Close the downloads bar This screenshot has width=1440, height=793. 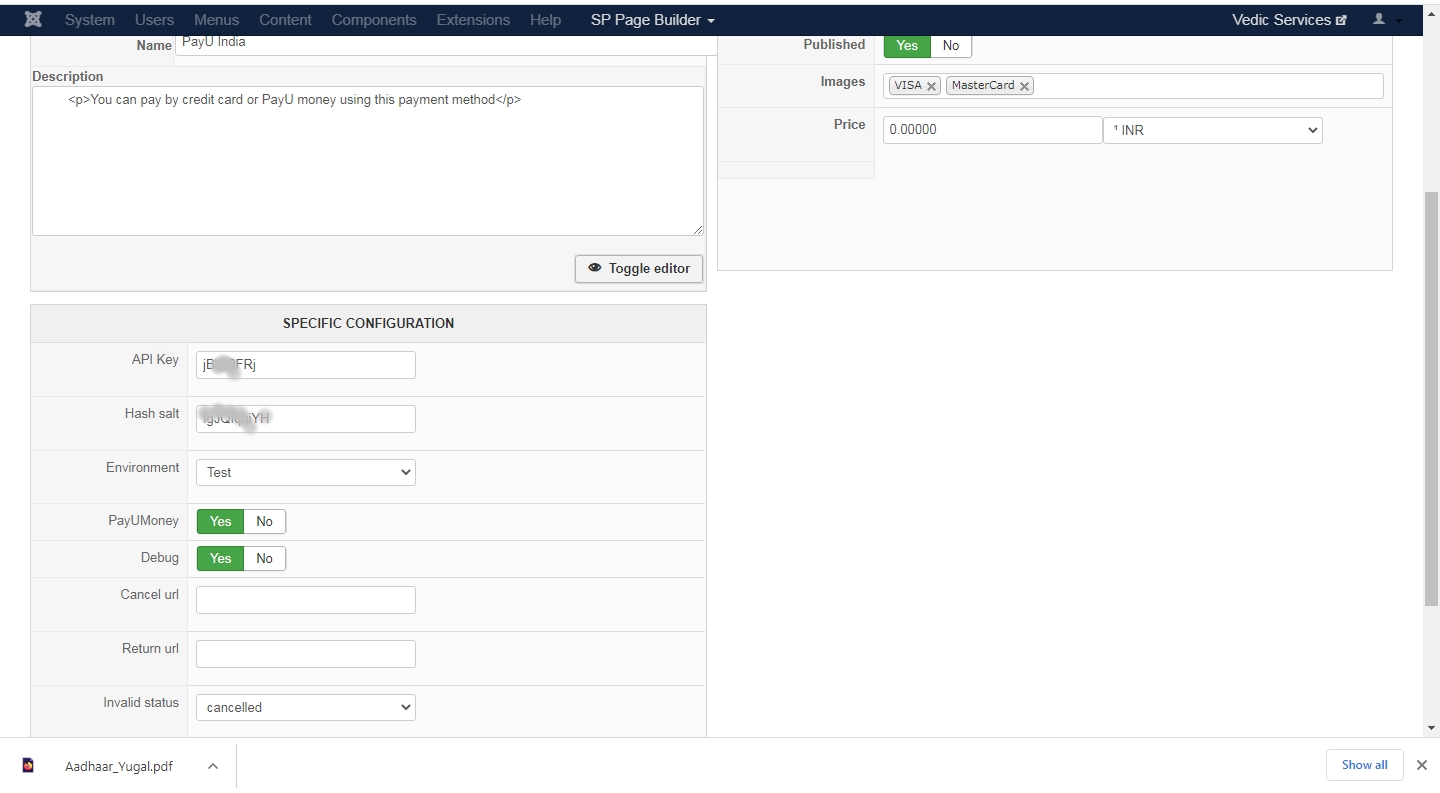click(1422, 765)
